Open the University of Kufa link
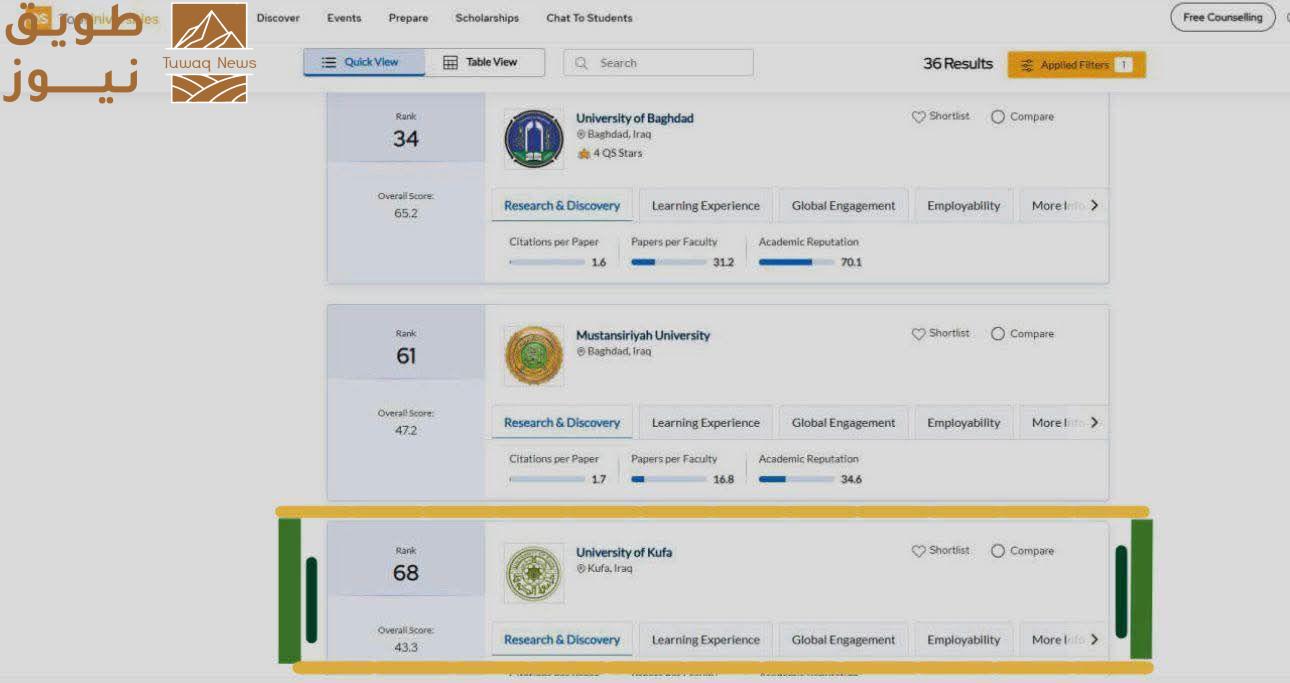This screenshot has height=683, width=1290. (624, 552)
